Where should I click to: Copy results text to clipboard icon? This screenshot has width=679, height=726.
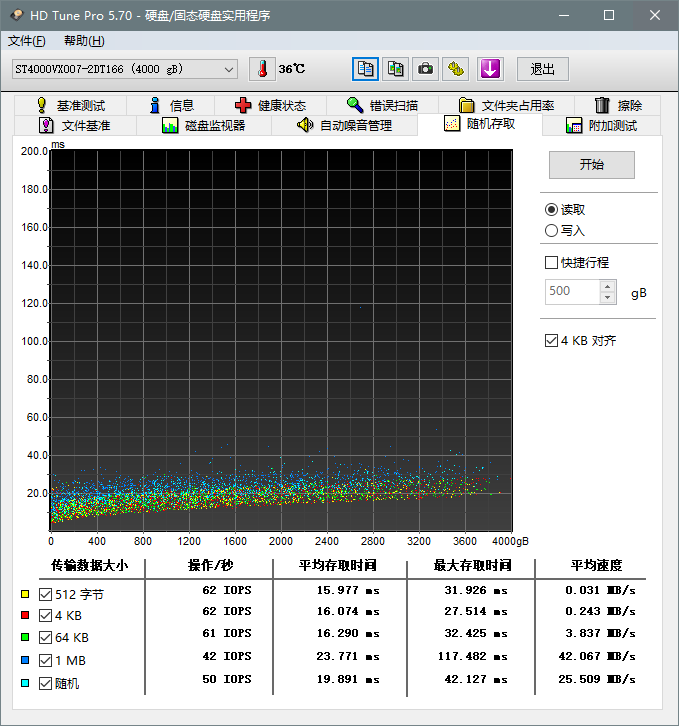point(365,69)
